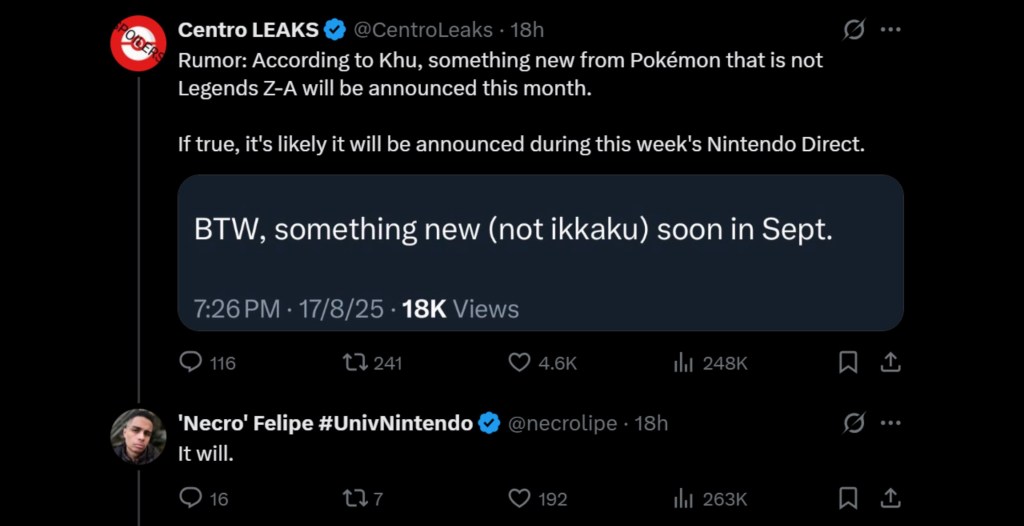Open Grok icon on Centro LEAKS tweet
Image resolution: width=1024 pixels, height=526 pixels.
(x=853, y=30)
